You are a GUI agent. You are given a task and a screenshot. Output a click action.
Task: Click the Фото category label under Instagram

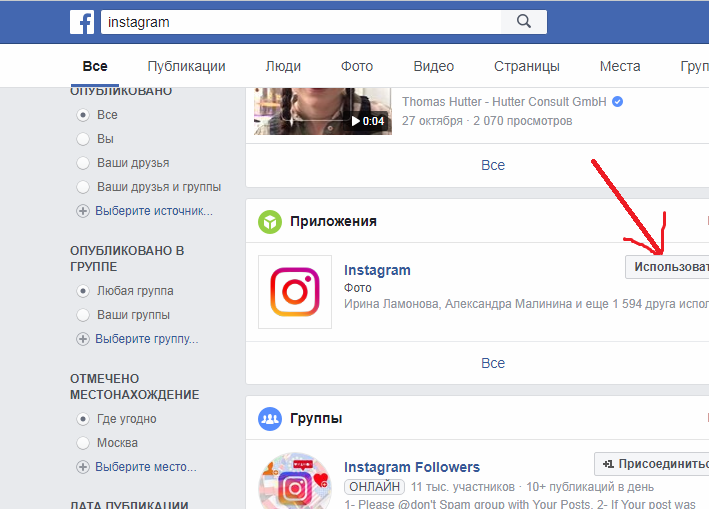(358, 288)
